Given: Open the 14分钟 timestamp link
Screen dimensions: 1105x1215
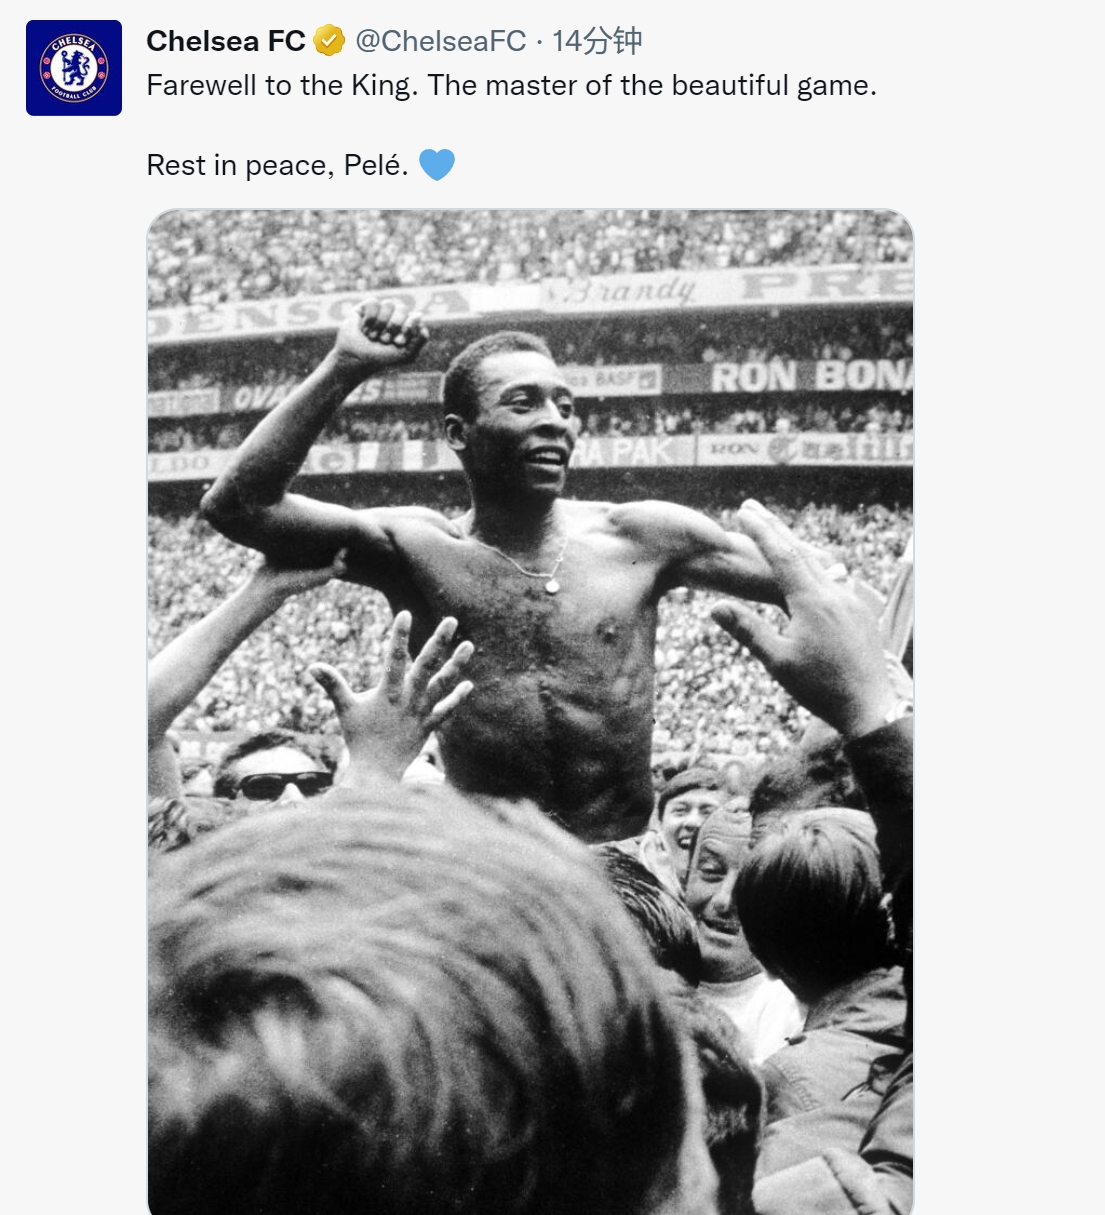Looking at the screenshot, I should point(597,41).
